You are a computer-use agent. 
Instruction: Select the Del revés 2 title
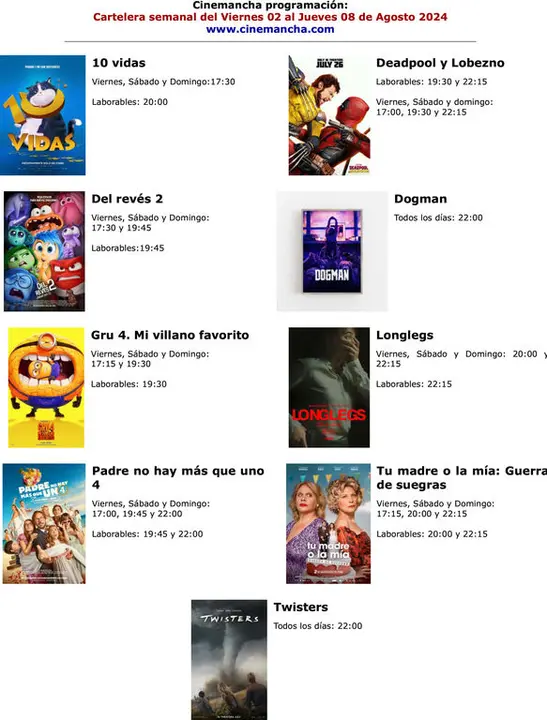[x=127, y=199]
